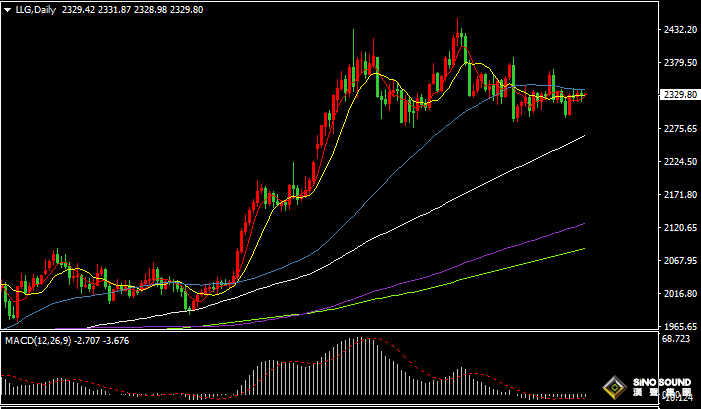Click the 2171.80 price axis label

[679, 195]
